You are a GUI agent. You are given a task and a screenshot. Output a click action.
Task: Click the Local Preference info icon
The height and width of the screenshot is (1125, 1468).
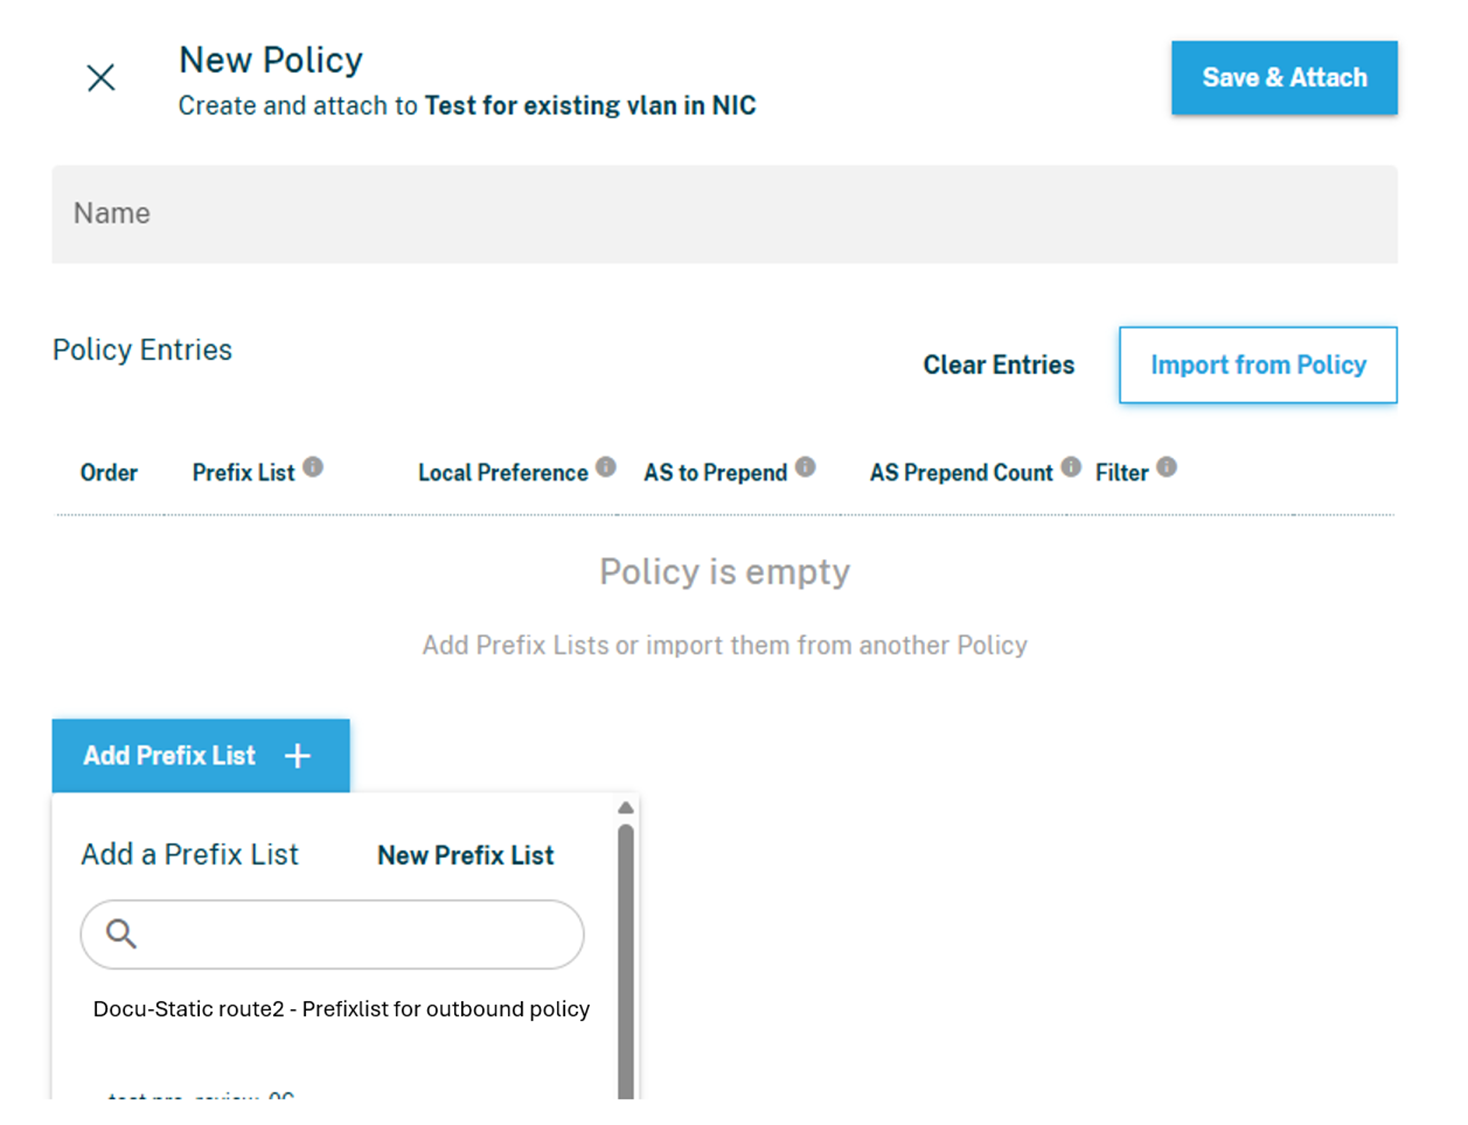[x=606, y=467]
